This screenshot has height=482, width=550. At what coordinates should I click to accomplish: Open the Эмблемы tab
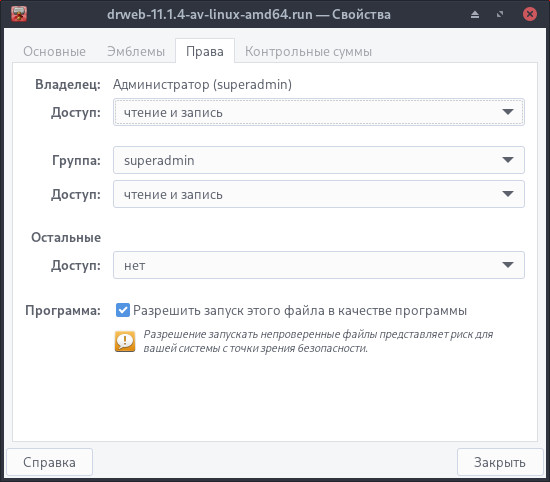[x=136, y=52]
